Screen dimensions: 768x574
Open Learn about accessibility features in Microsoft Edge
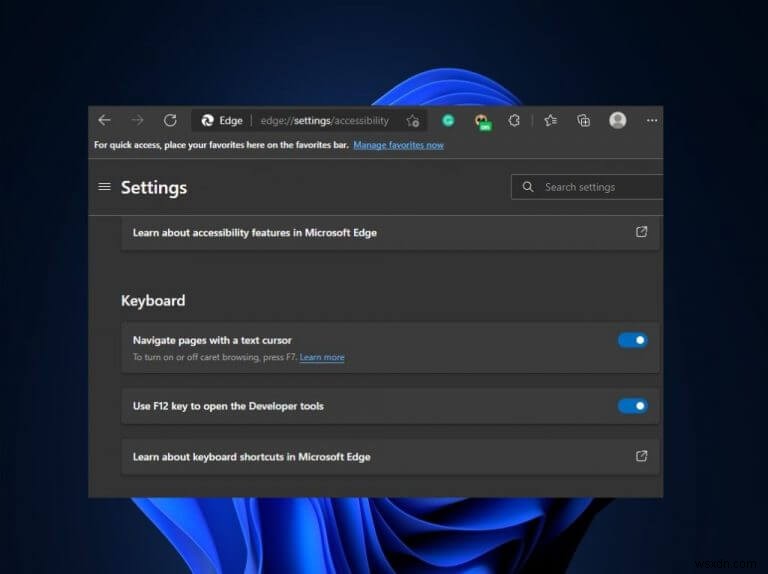click(389, 233)
